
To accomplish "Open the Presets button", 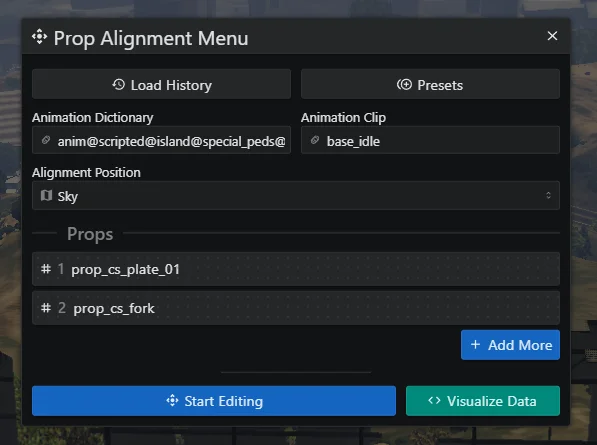I will click(x=430, y=84).
